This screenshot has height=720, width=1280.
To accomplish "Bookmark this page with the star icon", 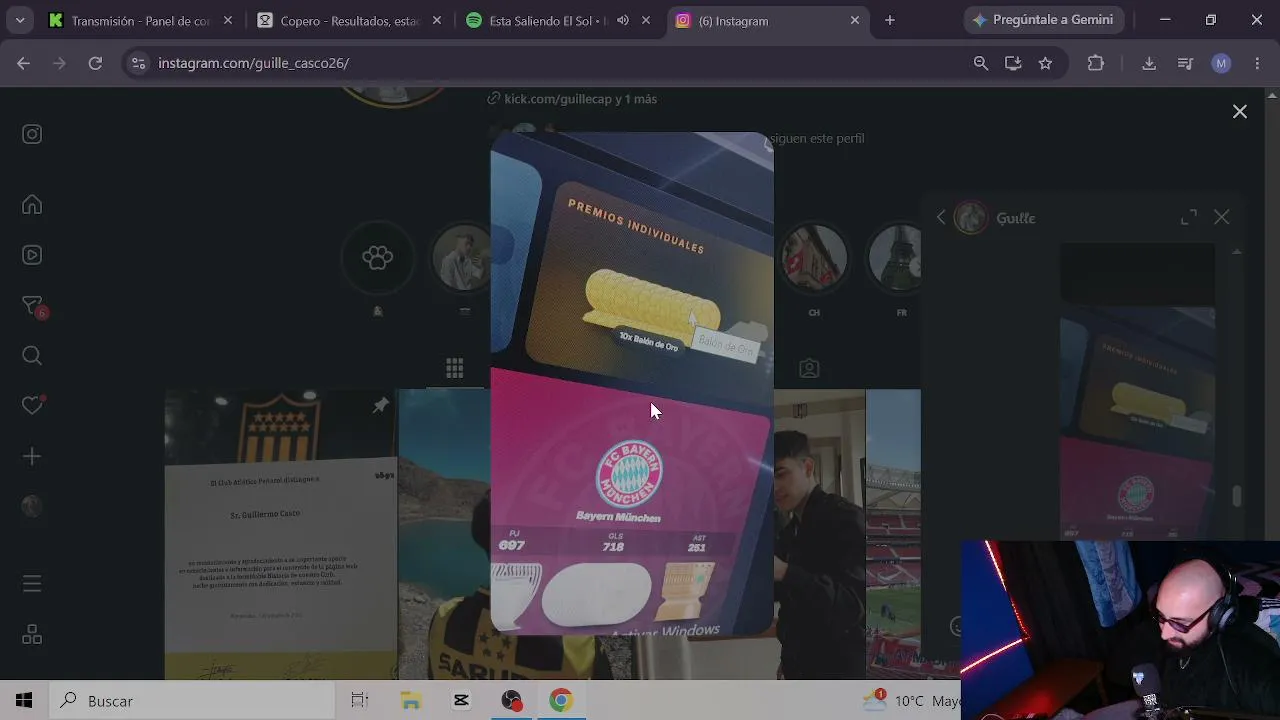I will coord(1045,63).
